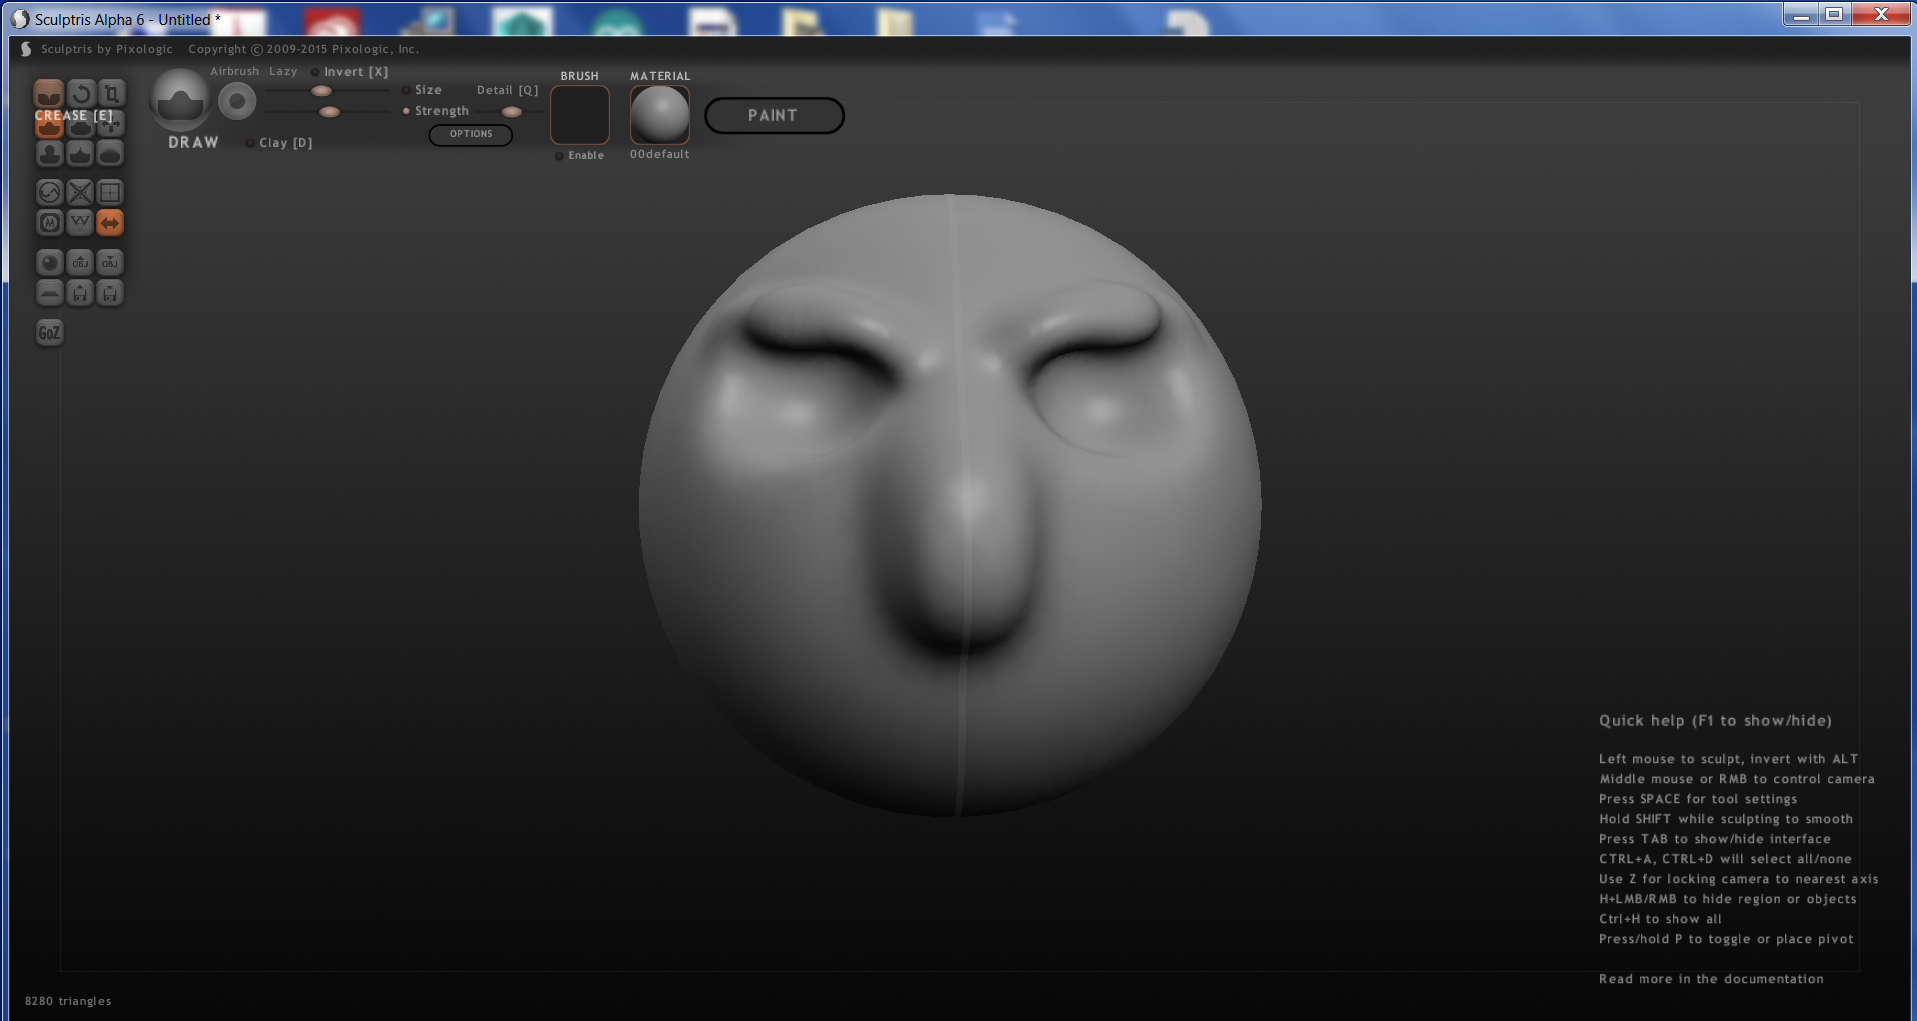Enable the Clay [D] option

click(279, 143)
